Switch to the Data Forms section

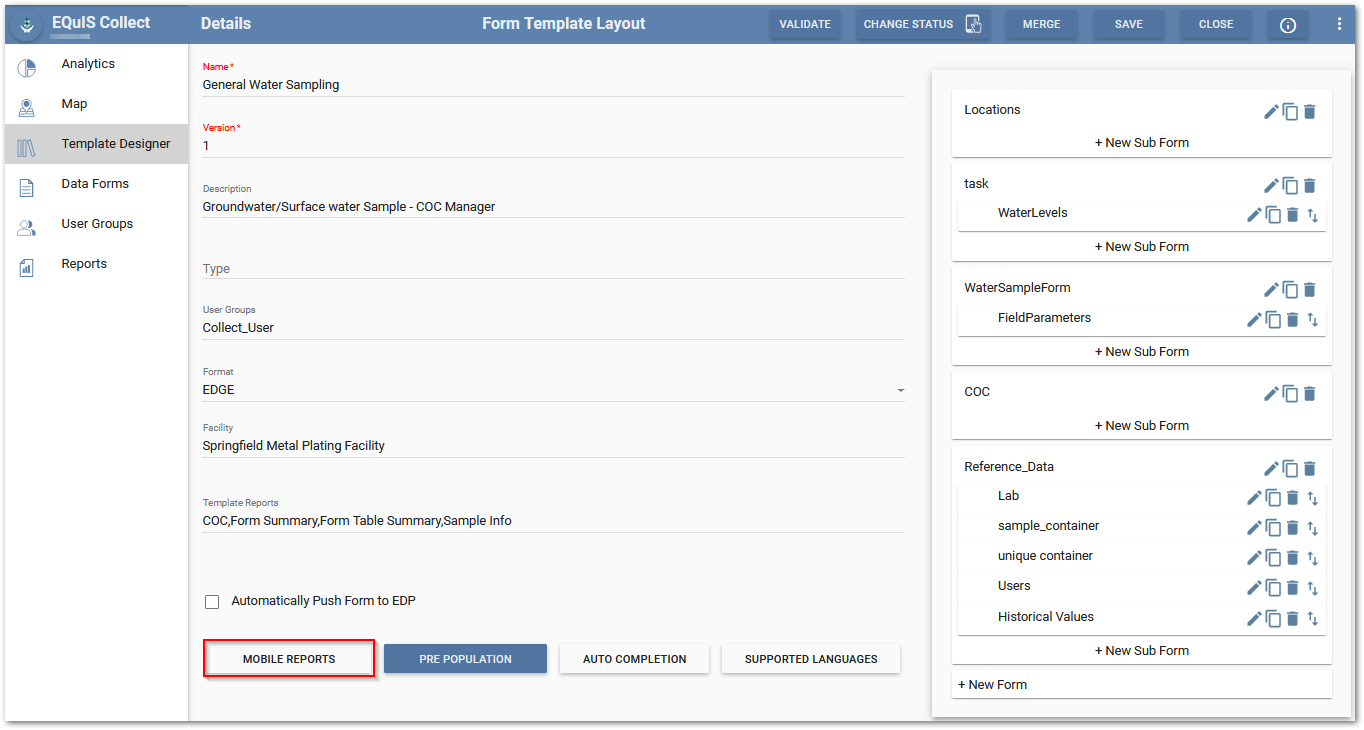(x=95, y=183)
